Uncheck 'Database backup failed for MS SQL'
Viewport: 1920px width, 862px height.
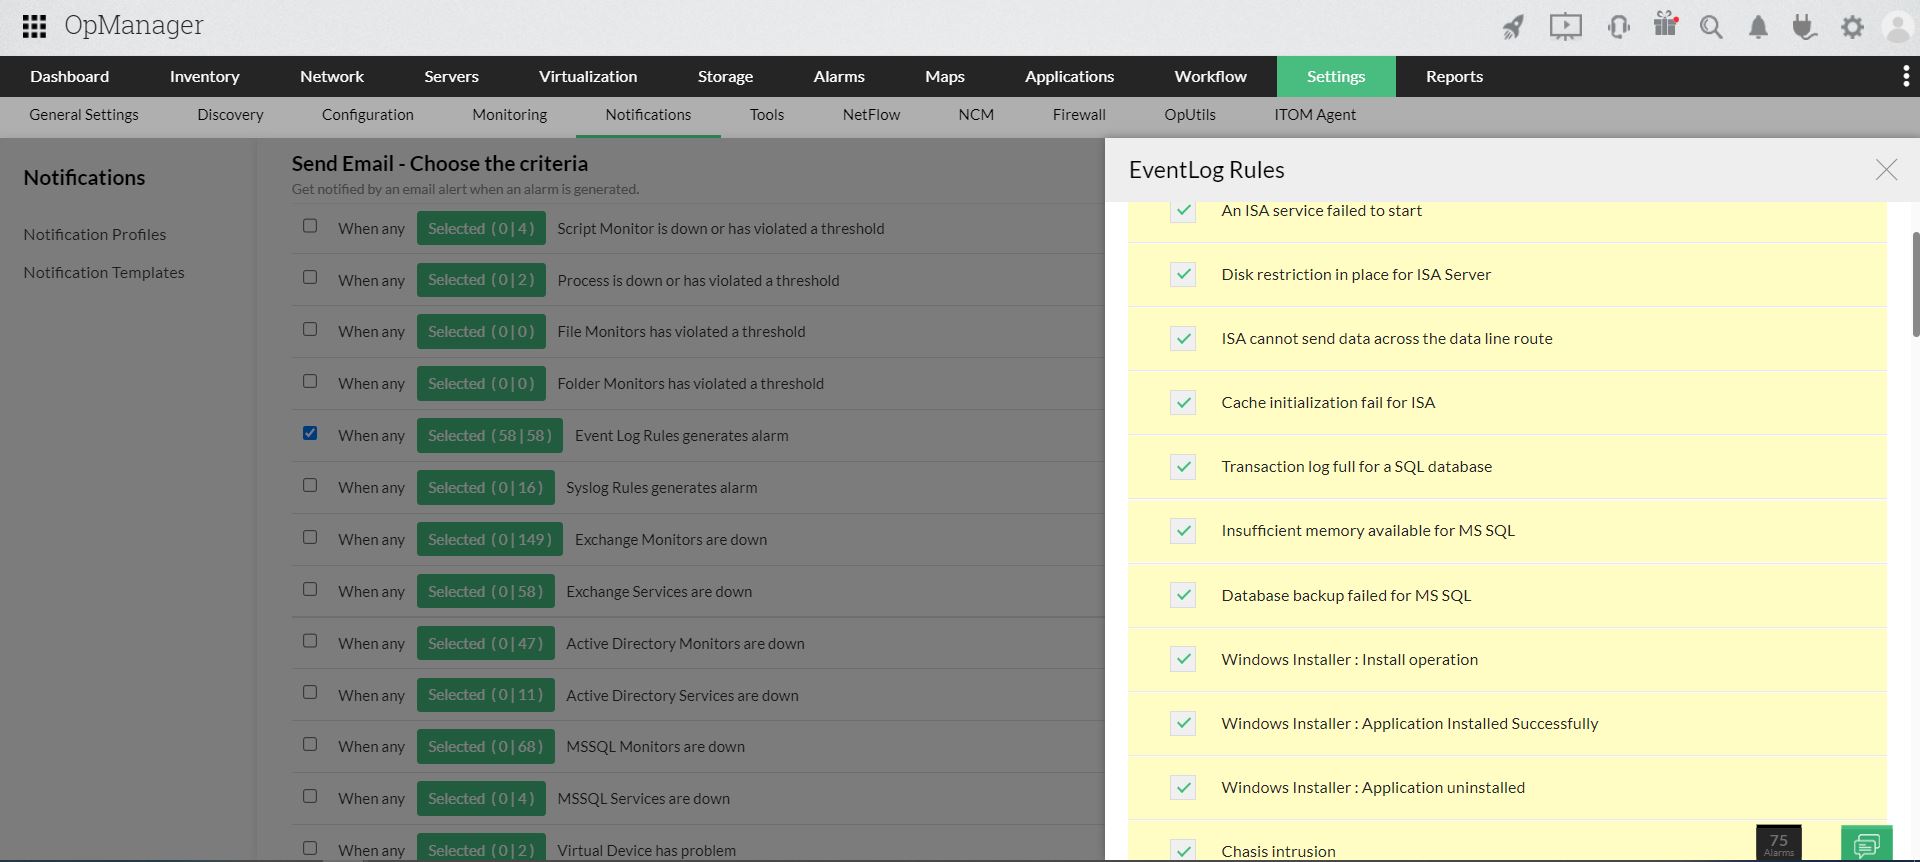tap(1183, 595)
